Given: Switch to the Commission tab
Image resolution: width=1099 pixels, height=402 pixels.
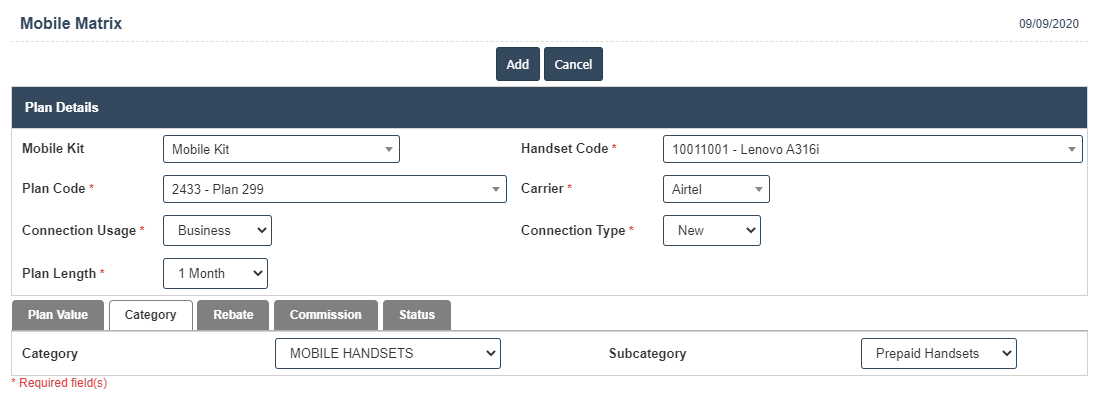Looking at the screenshot, I should tap(325, 315).
